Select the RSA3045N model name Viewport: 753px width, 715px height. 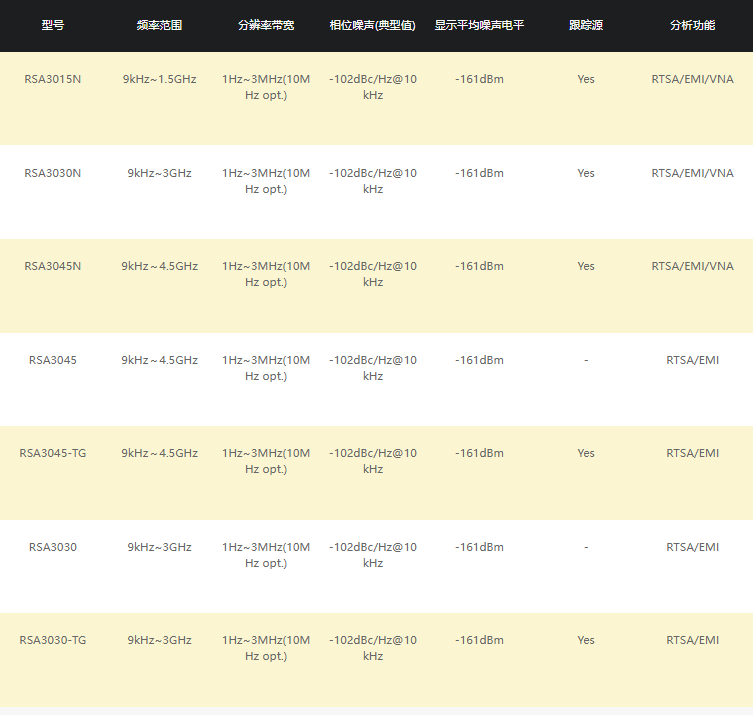pyautogui.click(x=53, y=266)
